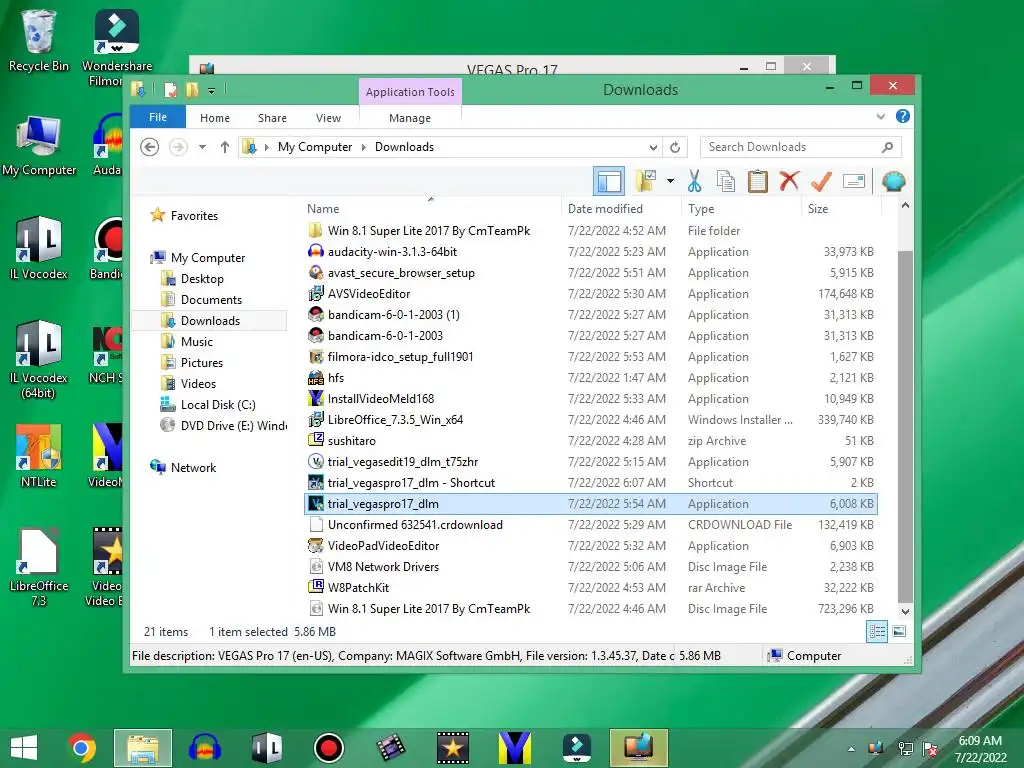Screen dimensions: 1024x768
Task: Switch to large icons view in status bar
Action: pos(899,632)
